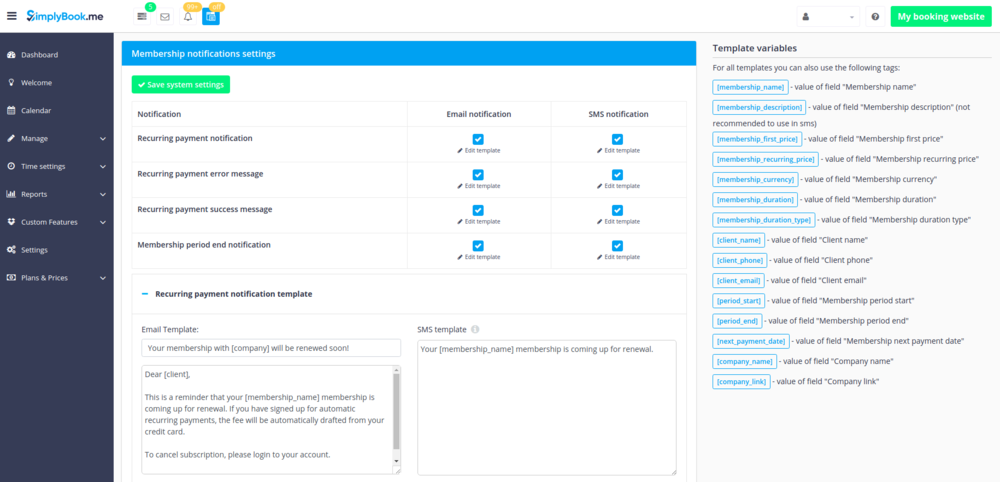Open Dashboard in the sidebar
The width and height of the screenshot is (1000, 482).
[40, 54]
